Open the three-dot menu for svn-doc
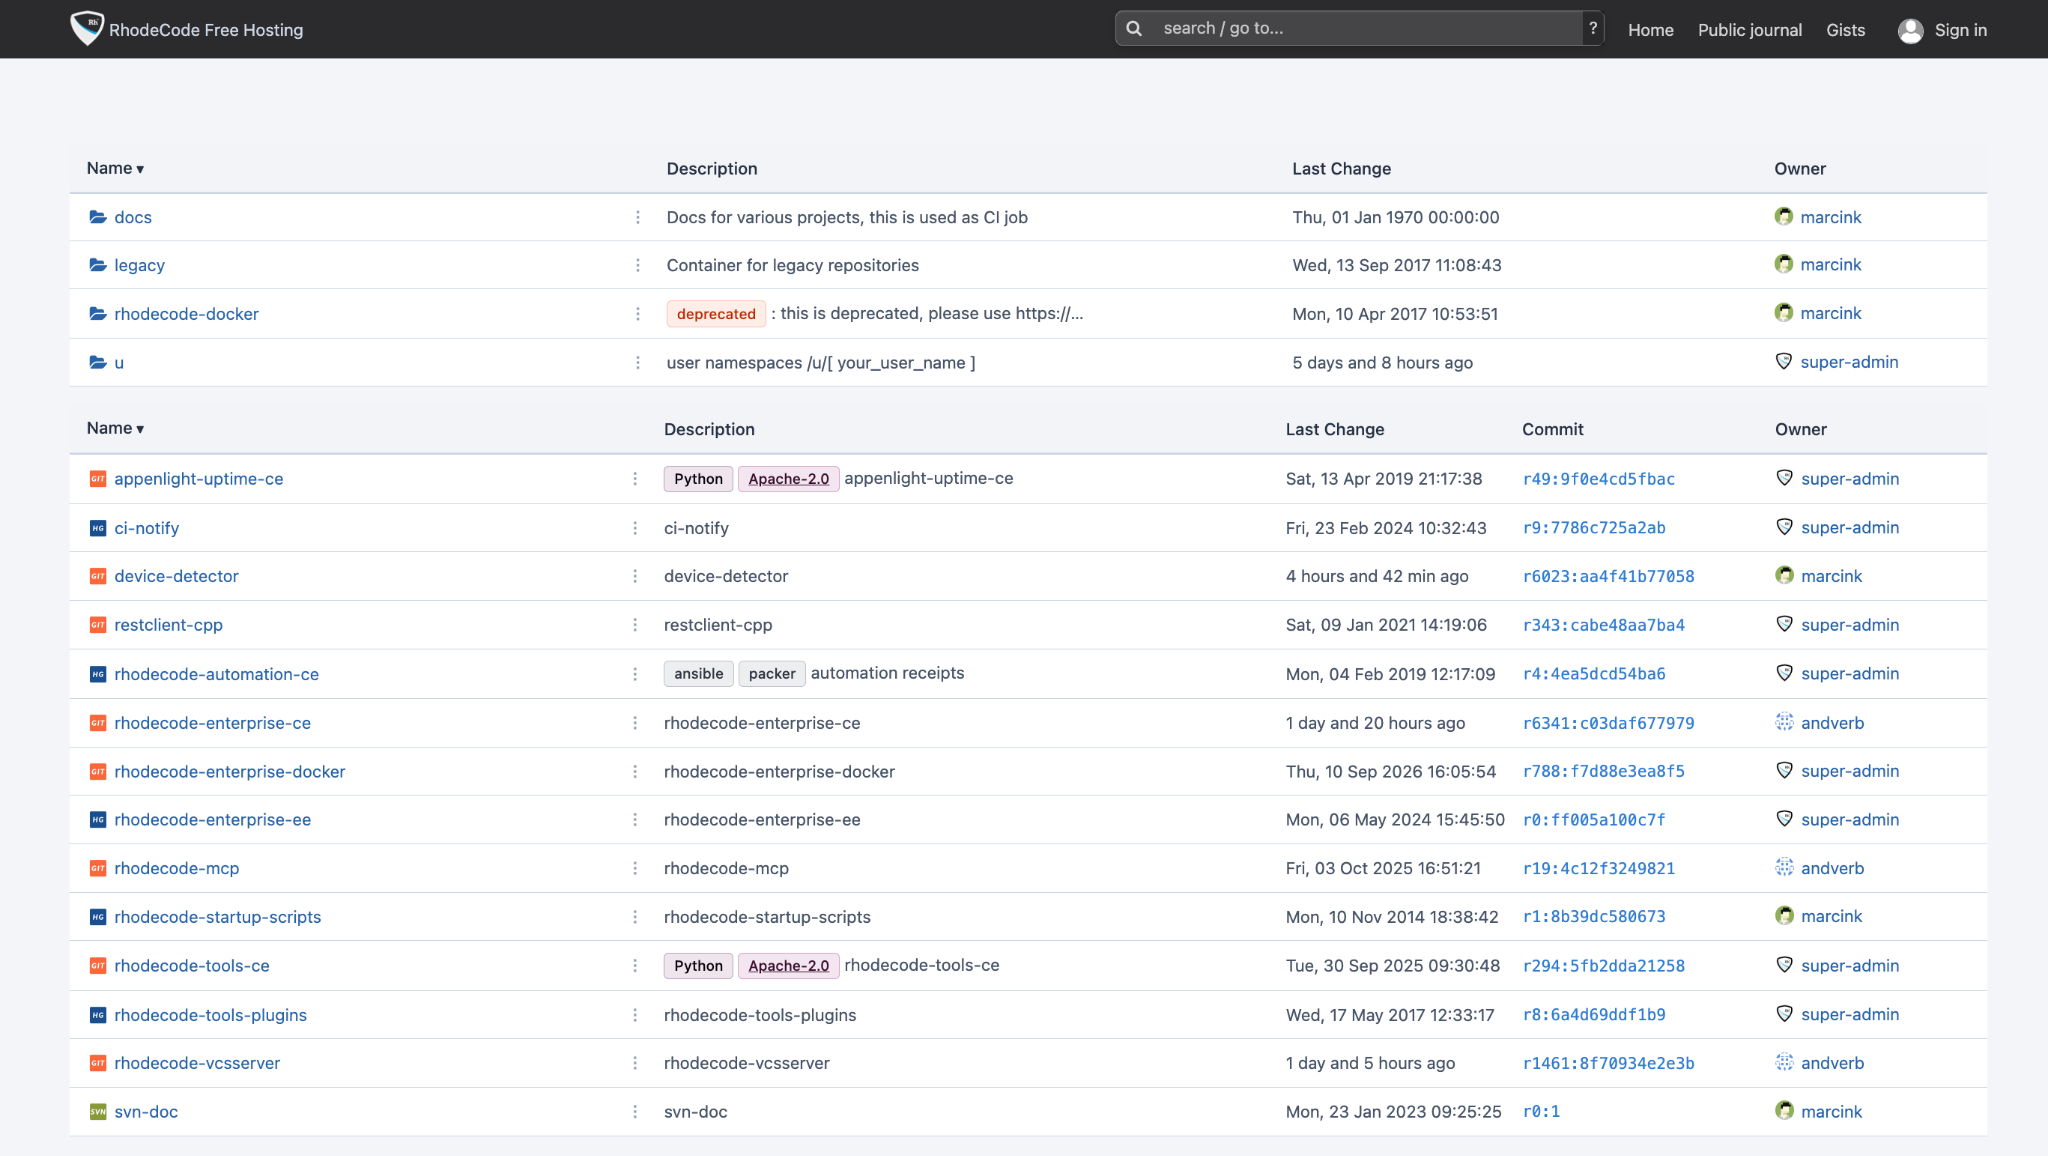Viewport: 2048px width, 1156px height. pyautogui.click(x=635, y=1112)
